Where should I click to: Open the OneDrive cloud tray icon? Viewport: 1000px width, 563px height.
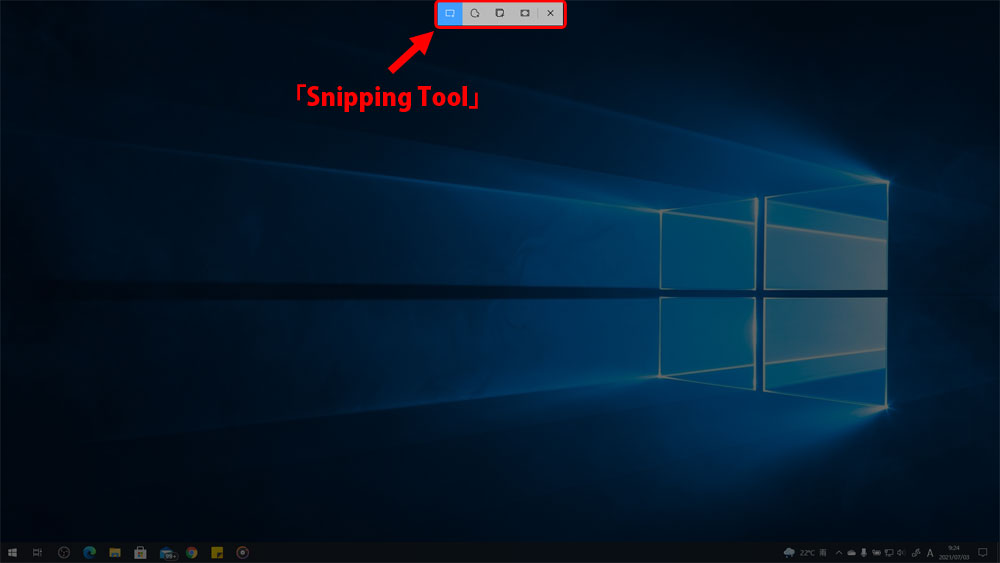click(851, 553)
